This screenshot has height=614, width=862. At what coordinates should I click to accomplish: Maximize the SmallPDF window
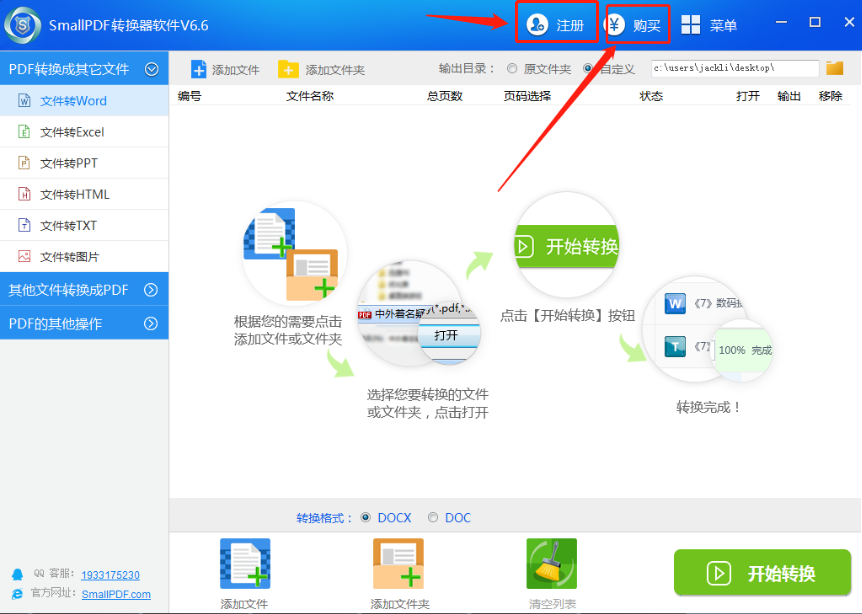[815, 23]
